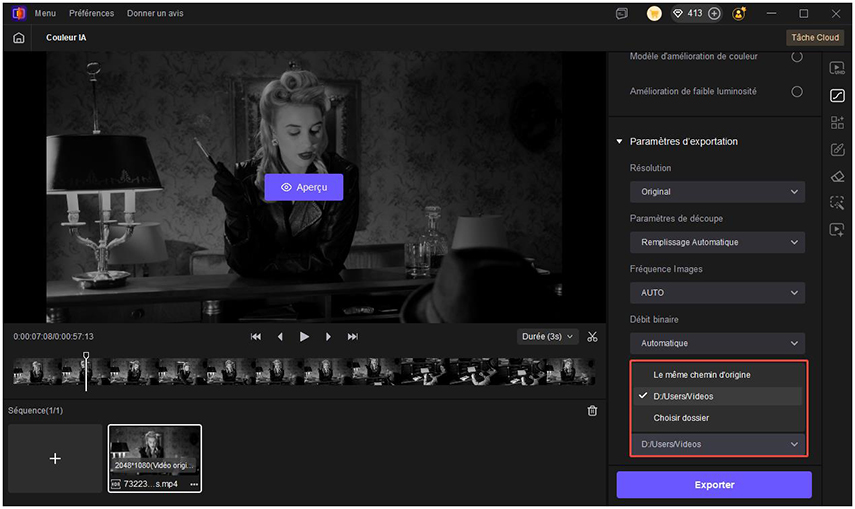Screen dimensions: 855x509
Task: Select the video enhancer sidebar tool
Action: click(837, 68)
